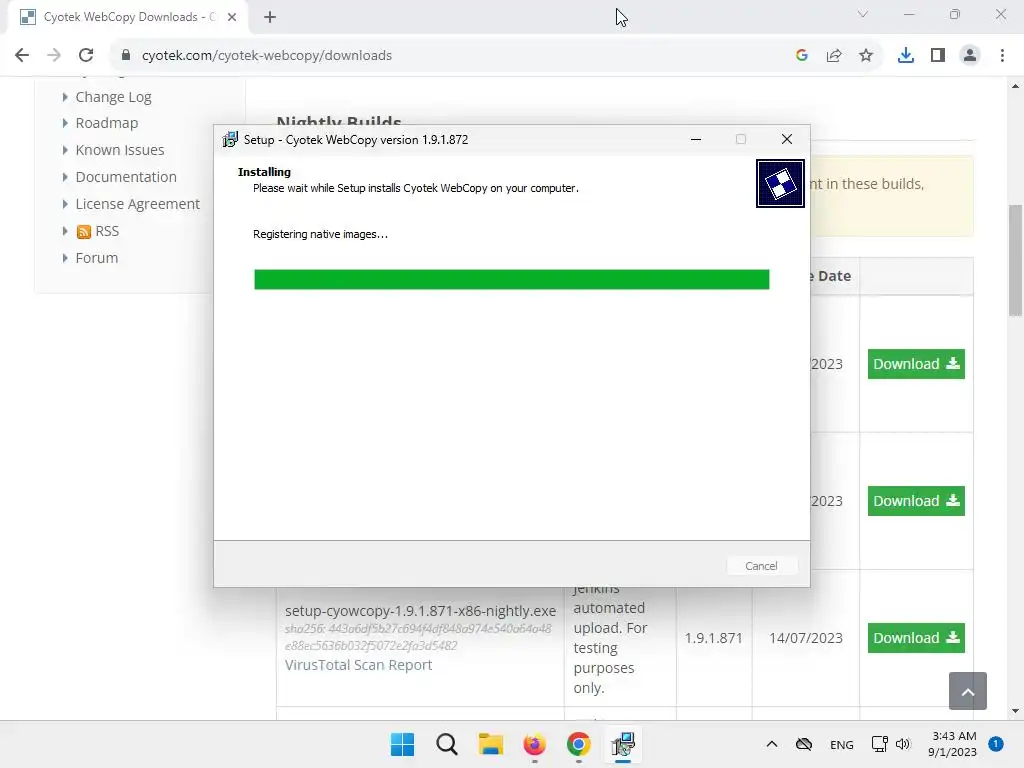Click the arrow beside Documentation

click(x=65, y=176)
